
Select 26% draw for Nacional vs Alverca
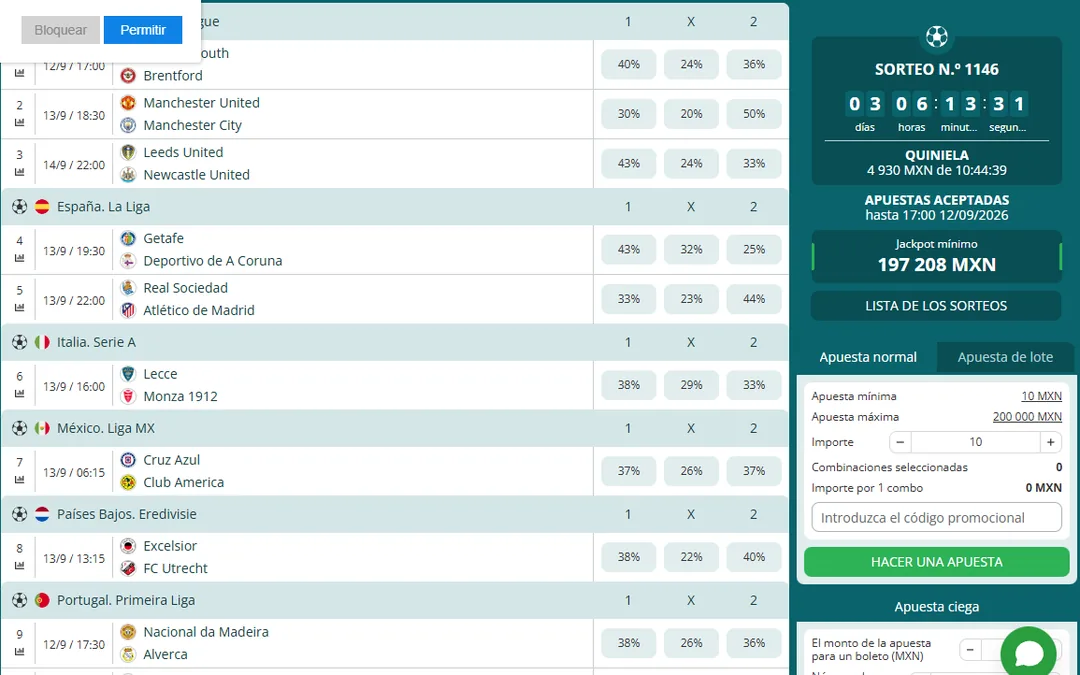pos(691,644)
